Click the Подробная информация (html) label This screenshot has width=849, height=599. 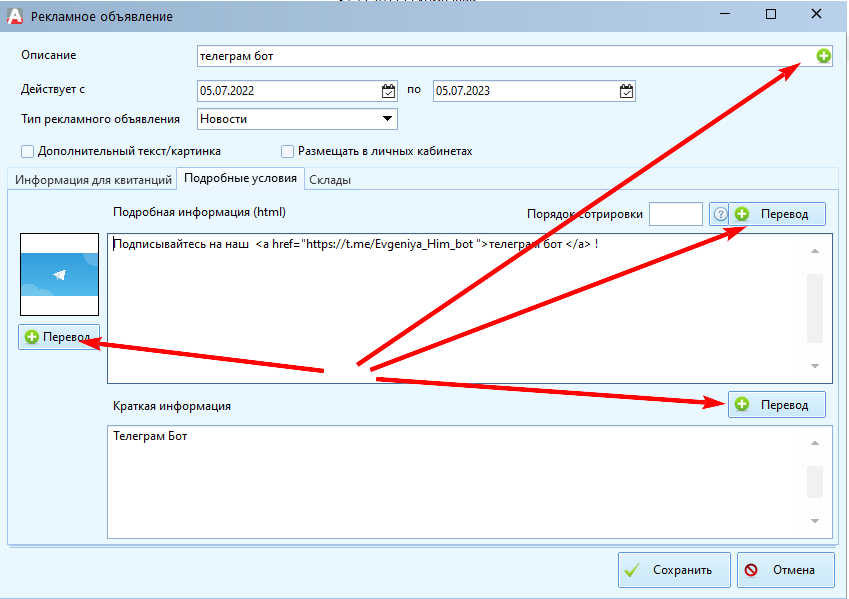(x=199, y=212)
